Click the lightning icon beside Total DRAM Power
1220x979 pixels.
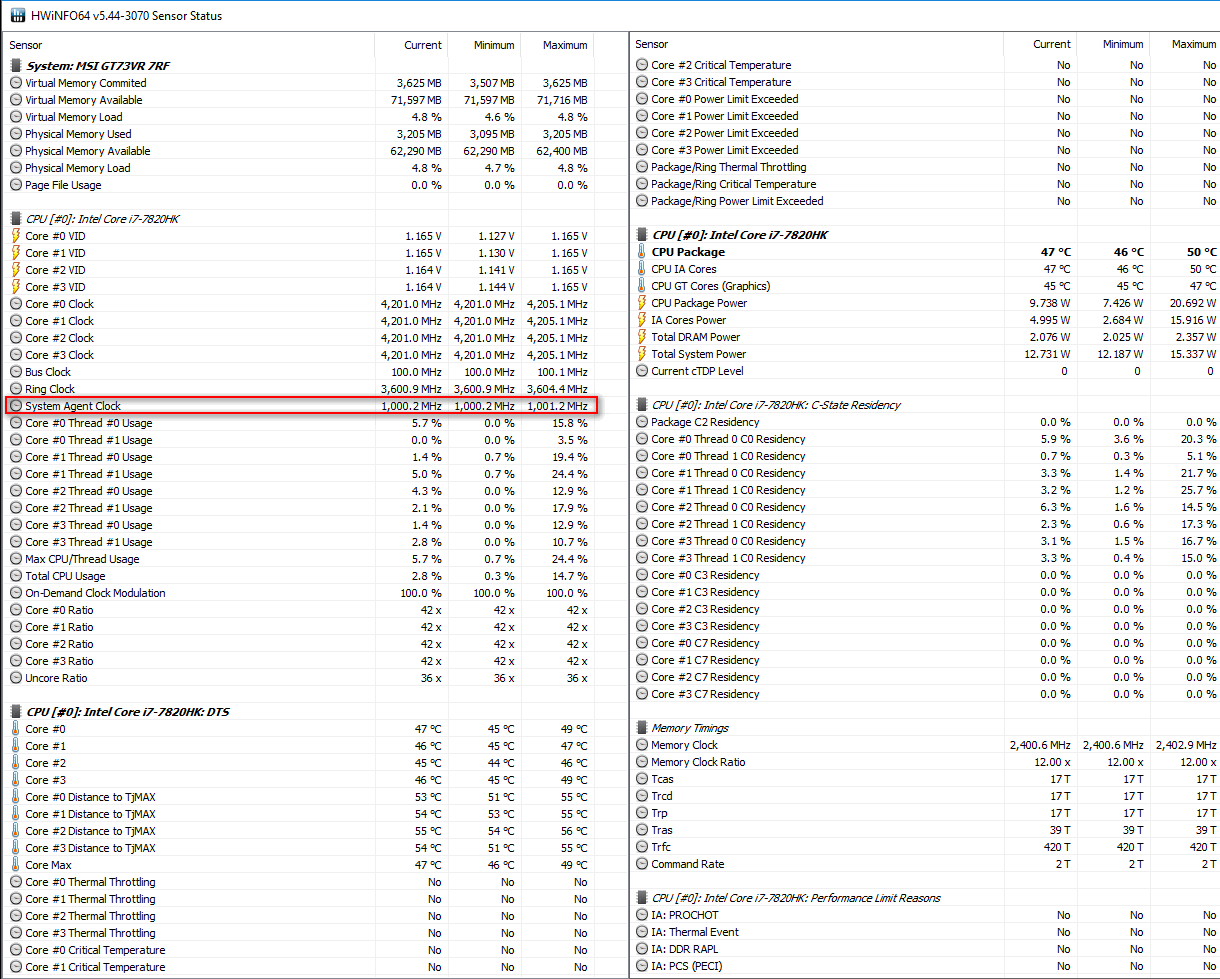click(642, 337)
